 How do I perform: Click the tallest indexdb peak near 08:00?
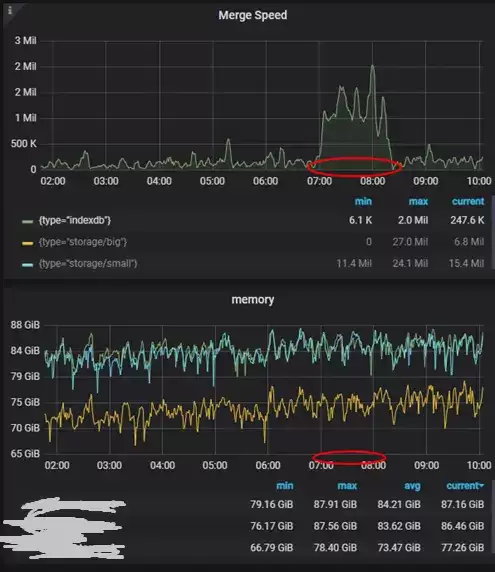(372, 66)
